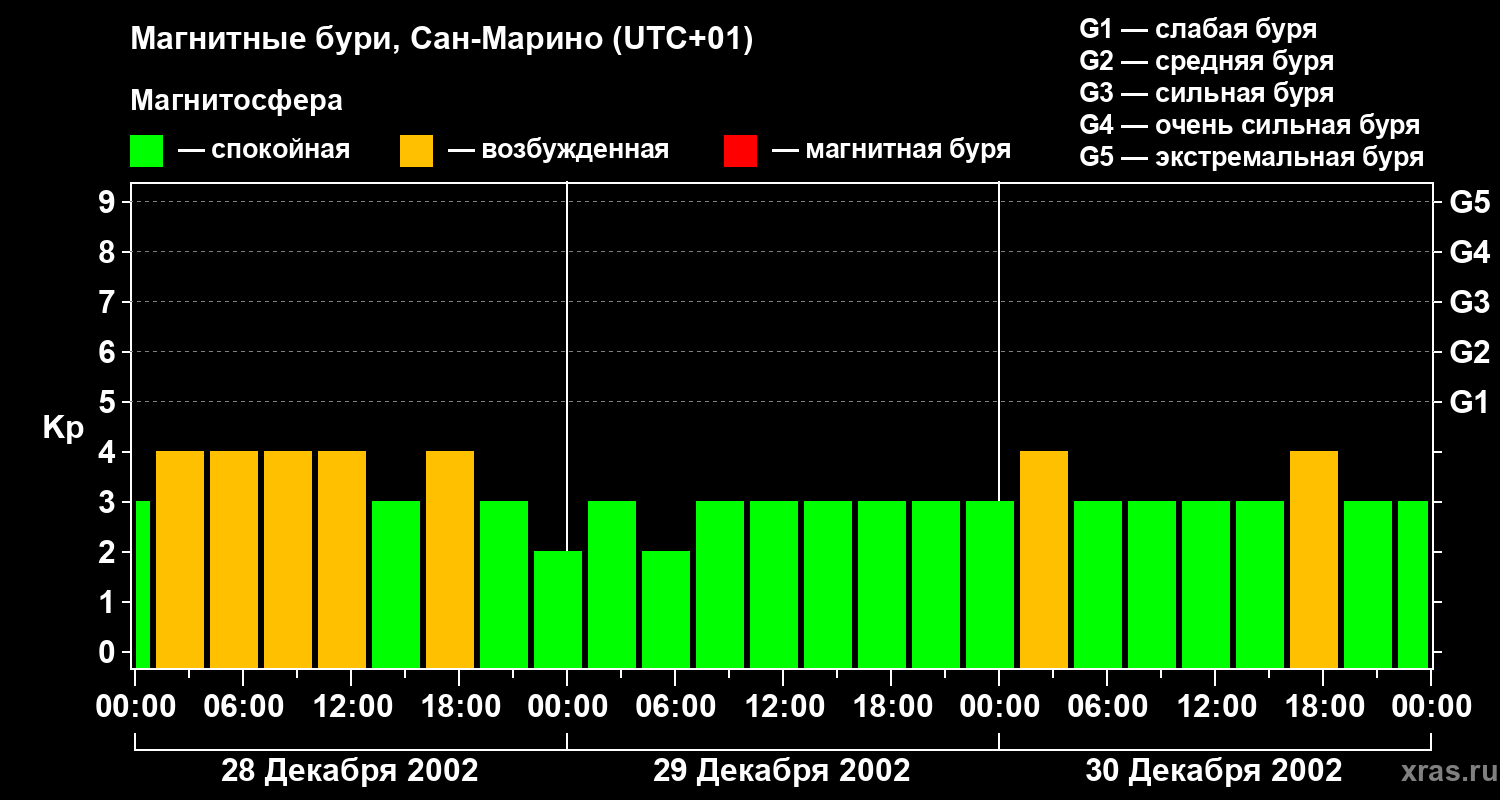Click '06:00' time label under 29 December

(x=676, y=706)
